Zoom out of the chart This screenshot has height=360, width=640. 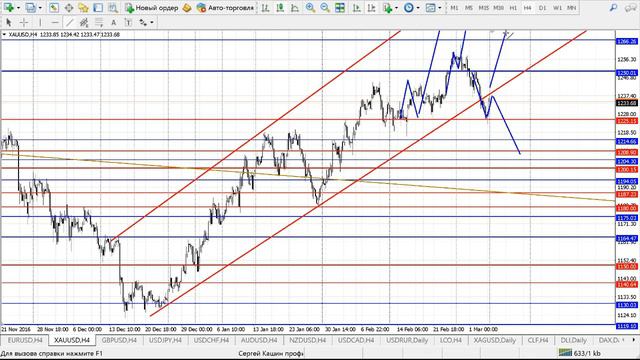pos(325,7)
